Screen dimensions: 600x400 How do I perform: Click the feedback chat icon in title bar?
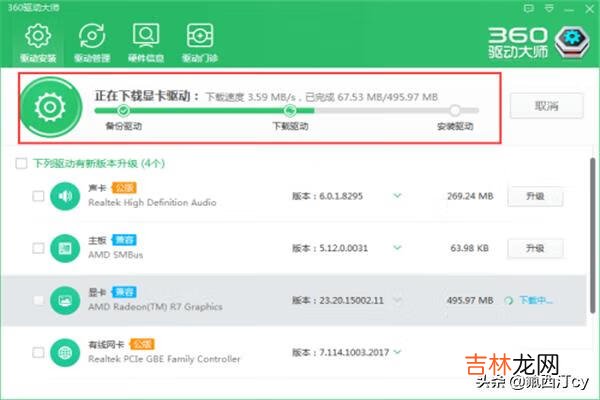tap(529, 8)
